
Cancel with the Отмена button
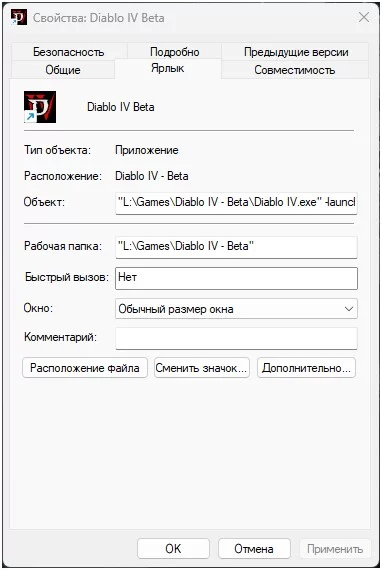[254, 549]
